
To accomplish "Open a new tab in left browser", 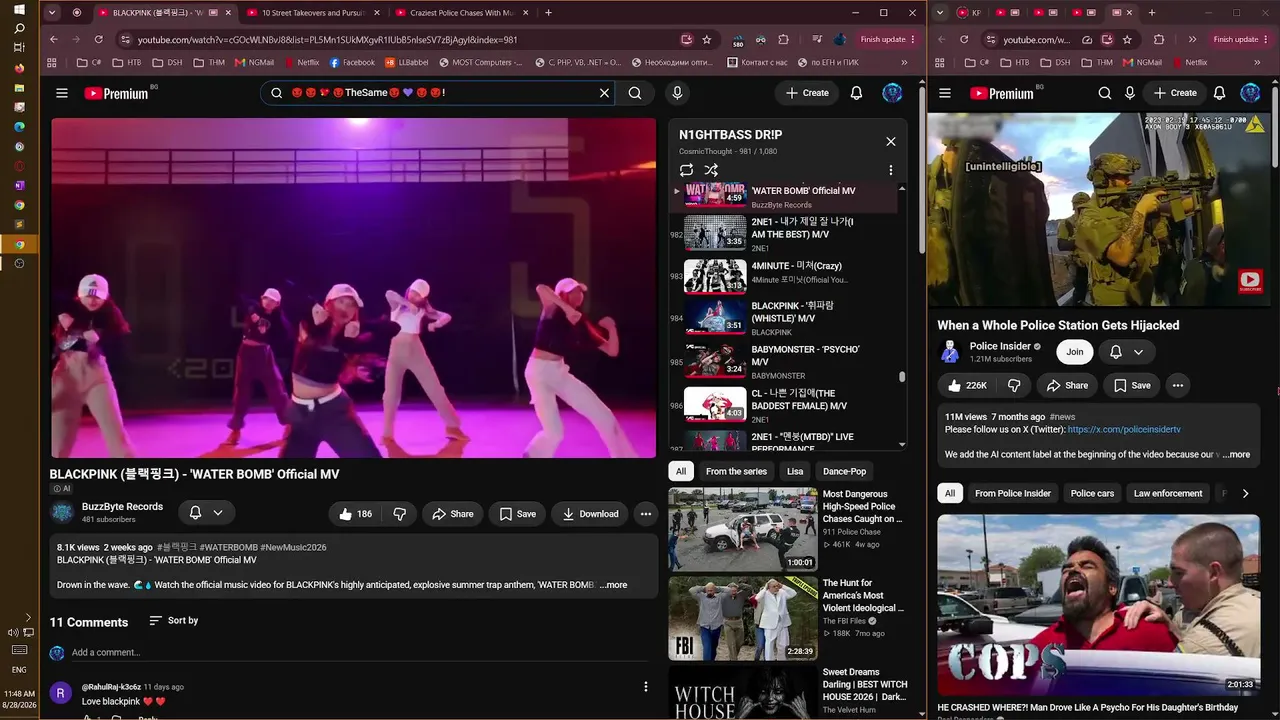I will tap(548, 13).
